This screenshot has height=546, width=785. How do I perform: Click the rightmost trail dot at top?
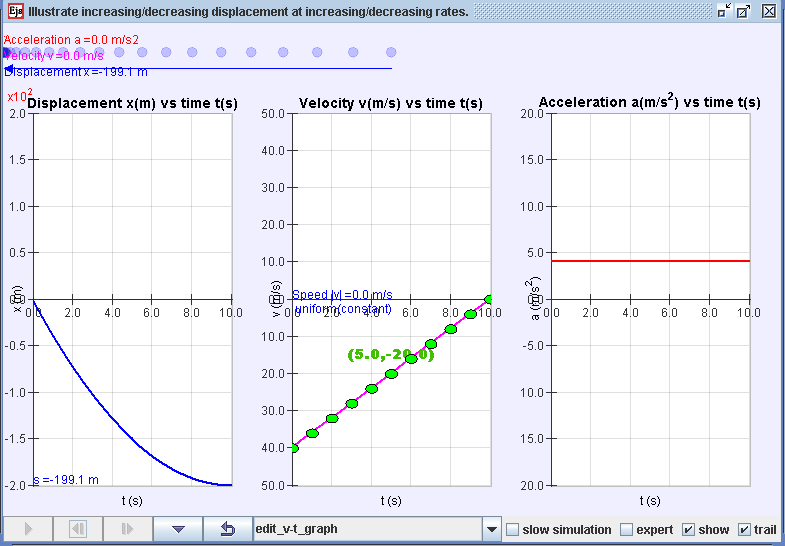pyautogui.click(x=391, y=52)
